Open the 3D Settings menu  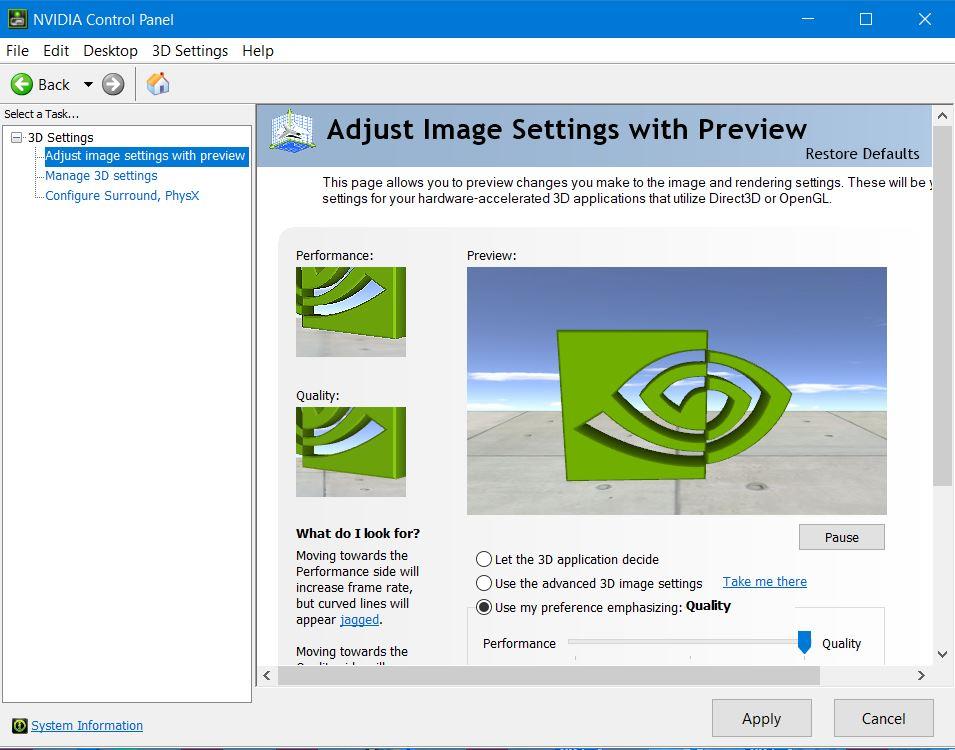(x=190, y=50)
